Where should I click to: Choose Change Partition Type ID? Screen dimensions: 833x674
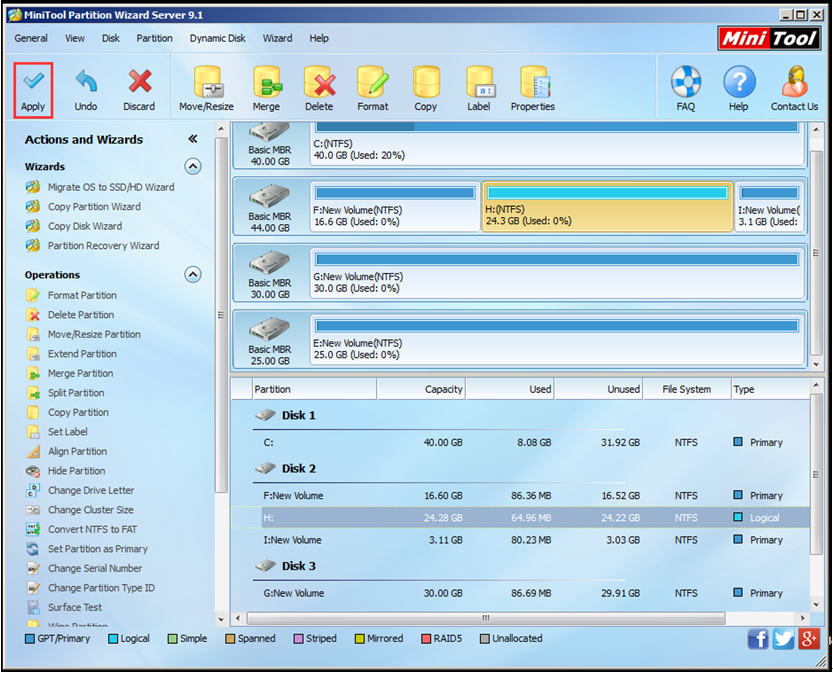tap(90, 588)
